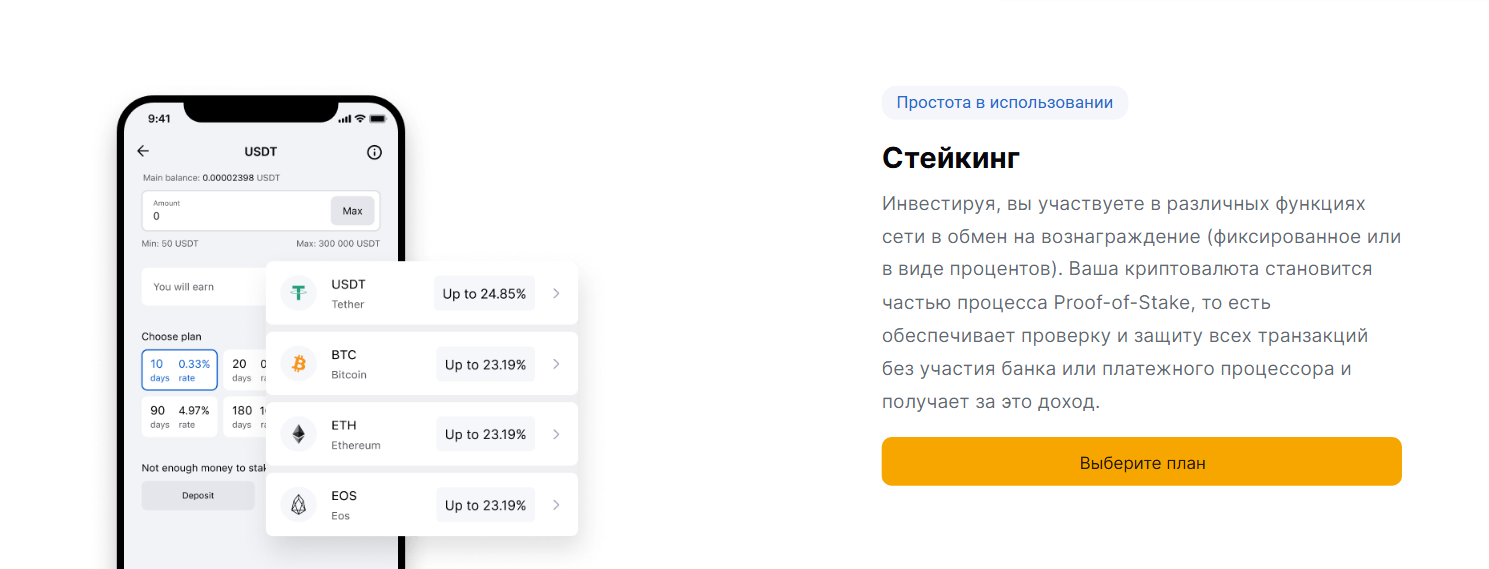Expand the USDT row chevron arrow
Viewport: 1489px width, 569px height.
coord(556,294)
